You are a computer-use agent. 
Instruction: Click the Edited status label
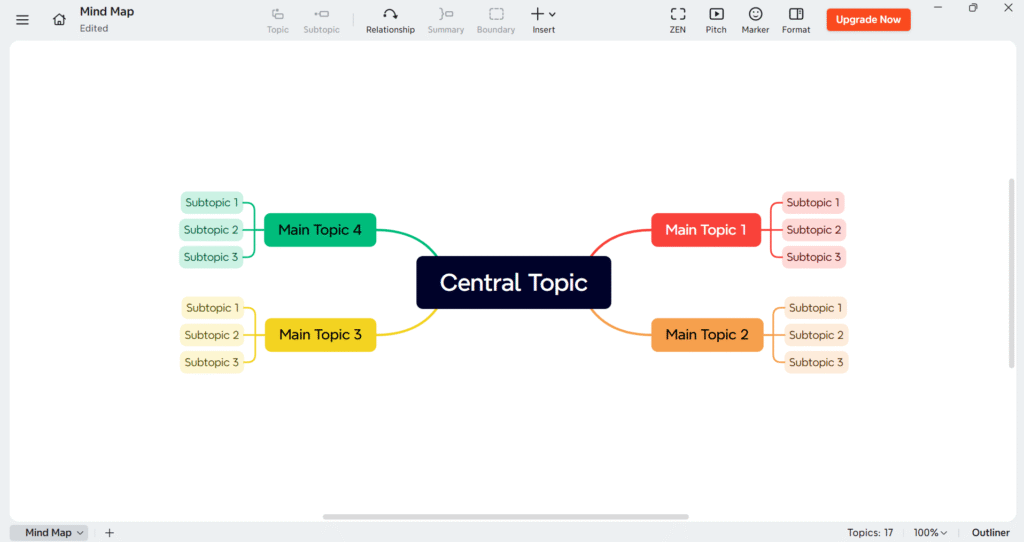(x=94, y=29)
